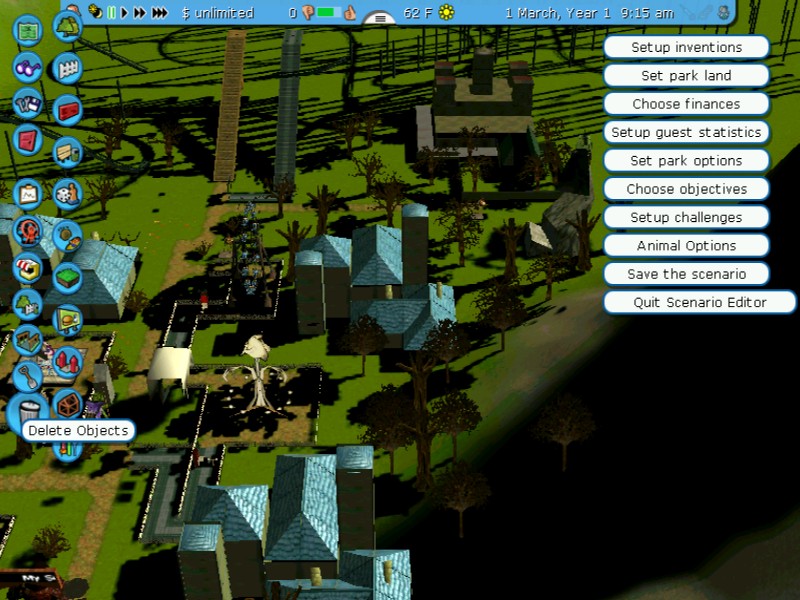Set game speed to fastest triple arrow
The height and width of the screenshot is (600, 800).
click(159, 13)
